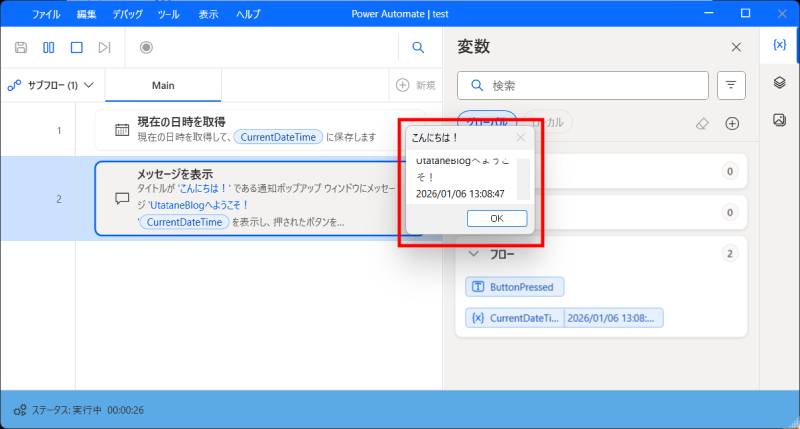Screen dimensions: 800x429
Task: Open the UI elements pane
Action: tap(779, 82)
